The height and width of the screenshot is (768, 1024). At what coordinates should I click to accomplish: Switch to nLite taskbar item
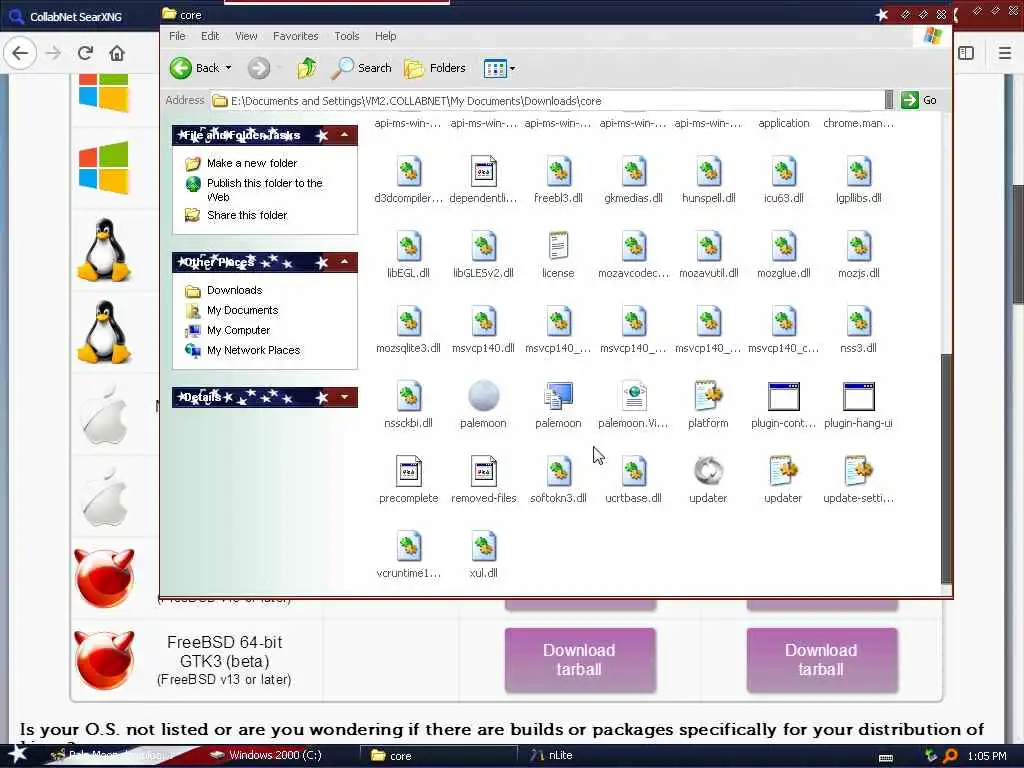(552, 755)
